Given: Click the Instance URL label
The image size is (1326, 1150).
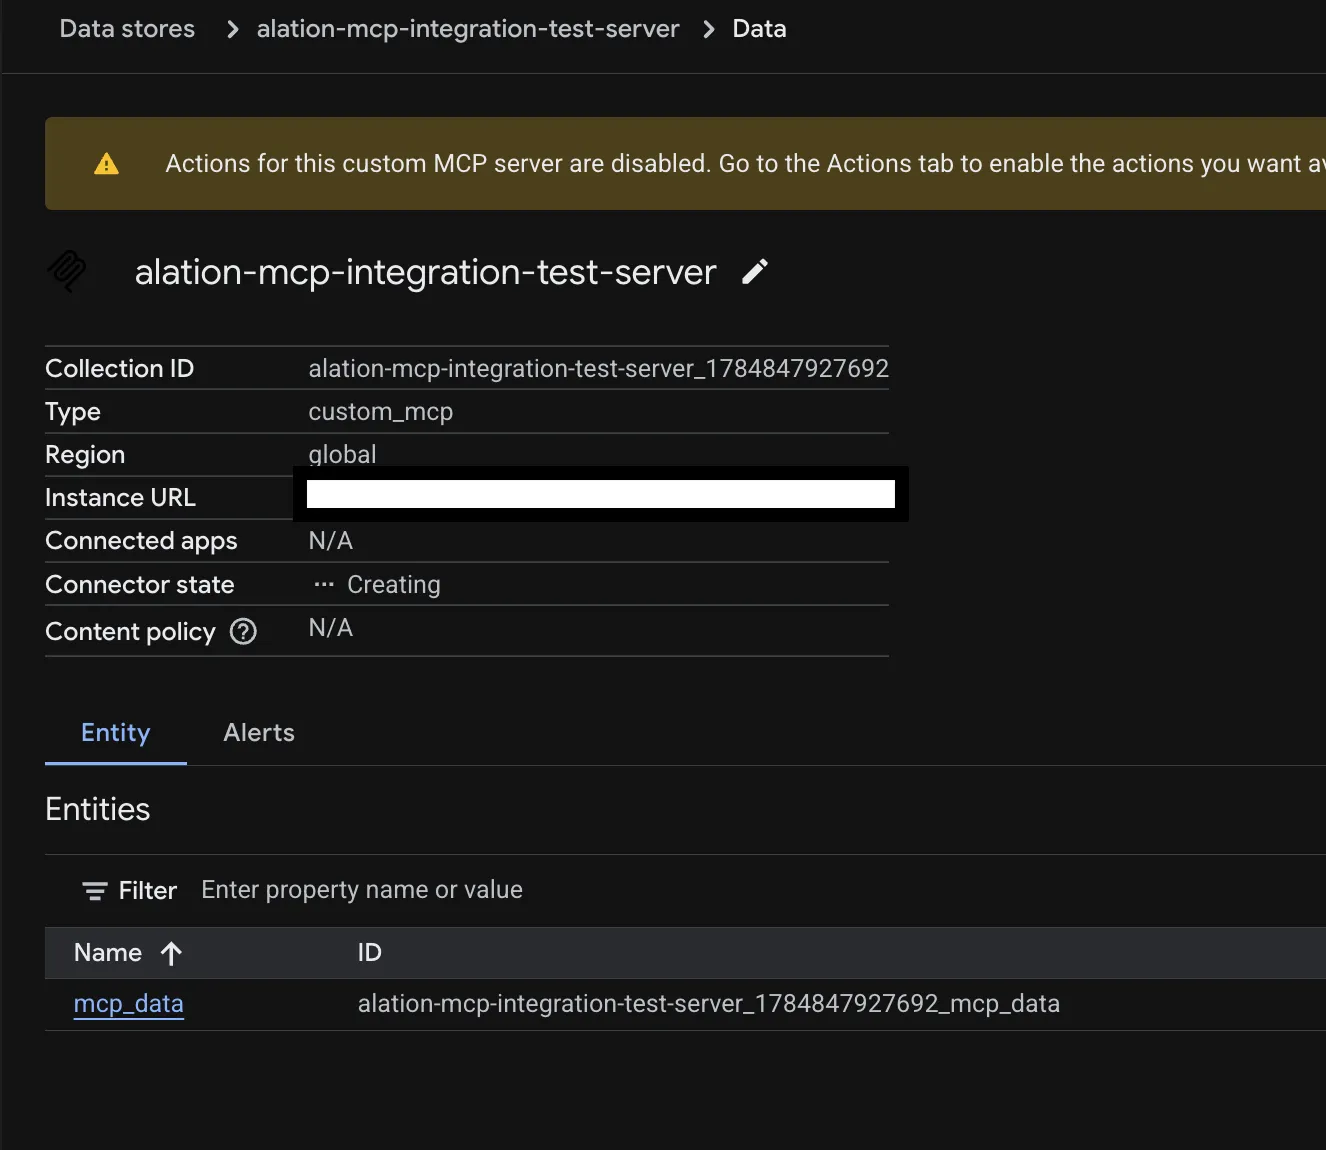Looking at the screenshot, I should tap(121, 498).
